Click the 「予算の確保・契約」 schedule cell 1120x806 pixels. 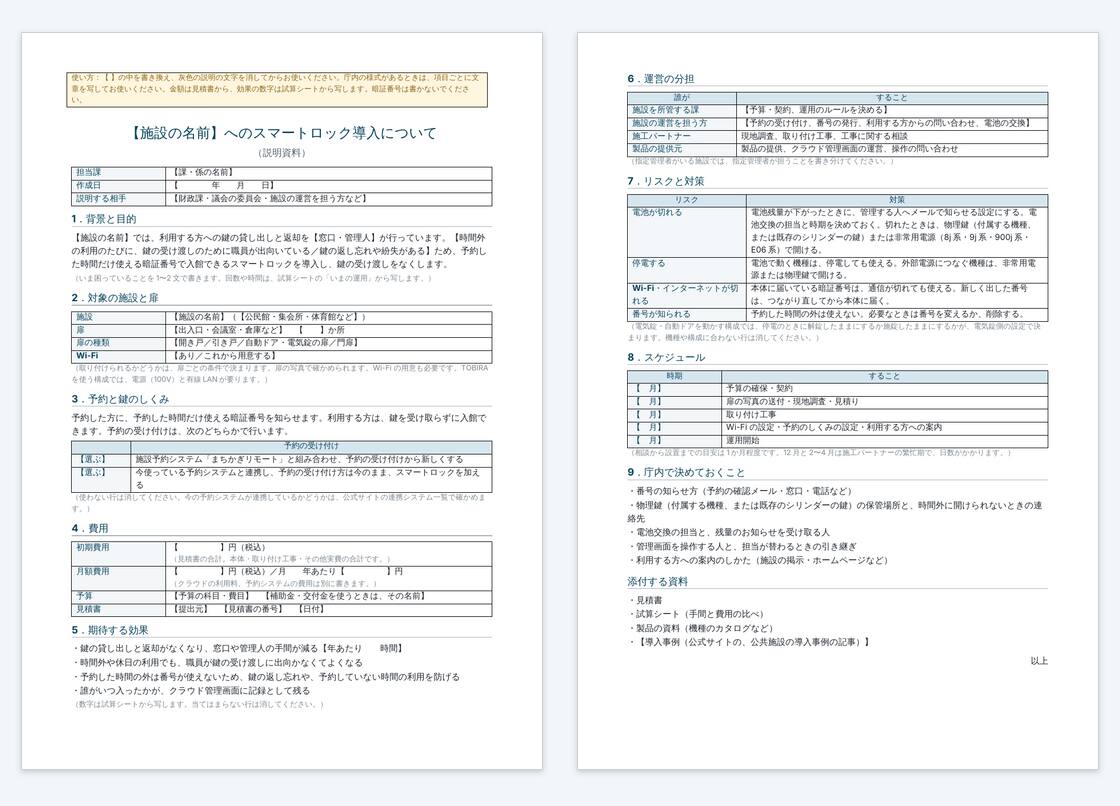(884, 389)
